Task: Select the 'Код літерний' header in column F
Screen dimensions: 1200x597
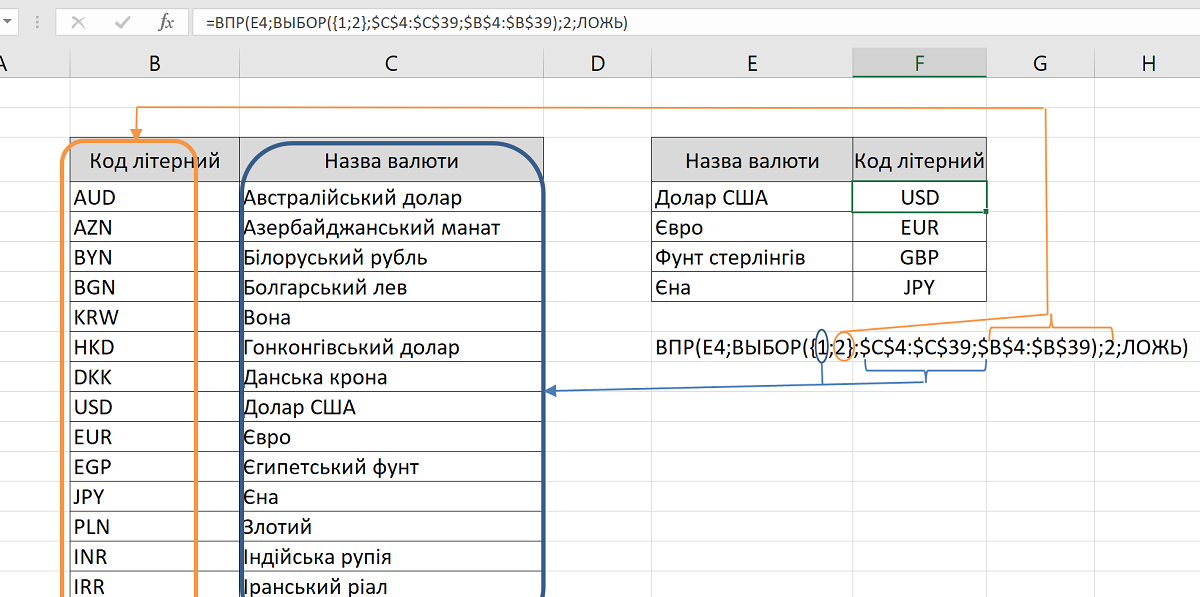Action: (919, 160)
